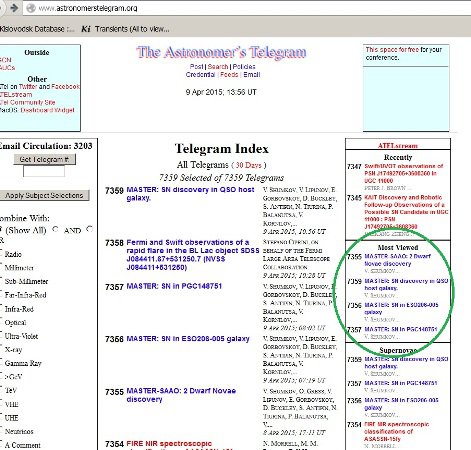Click the VHE subject label

click(x=12, y=404)
